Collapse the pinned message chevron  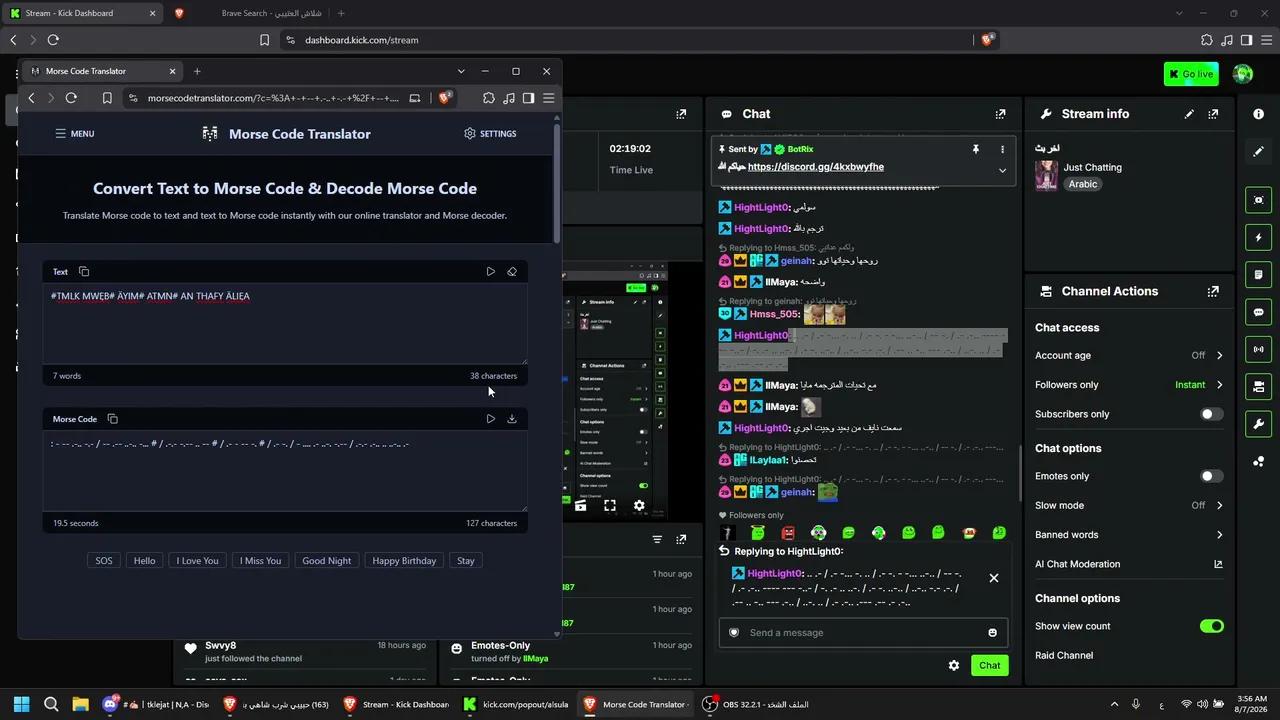tap(1002, 170)
